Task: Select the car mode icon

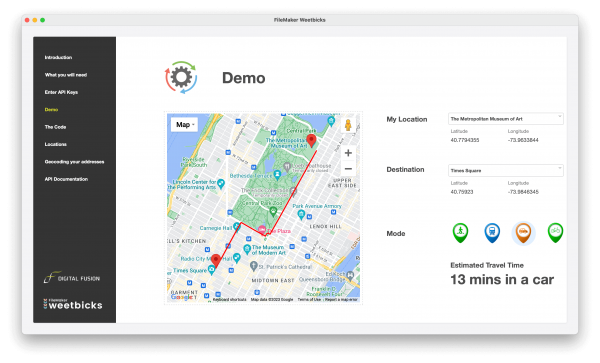Action: [x=523, y=233]
